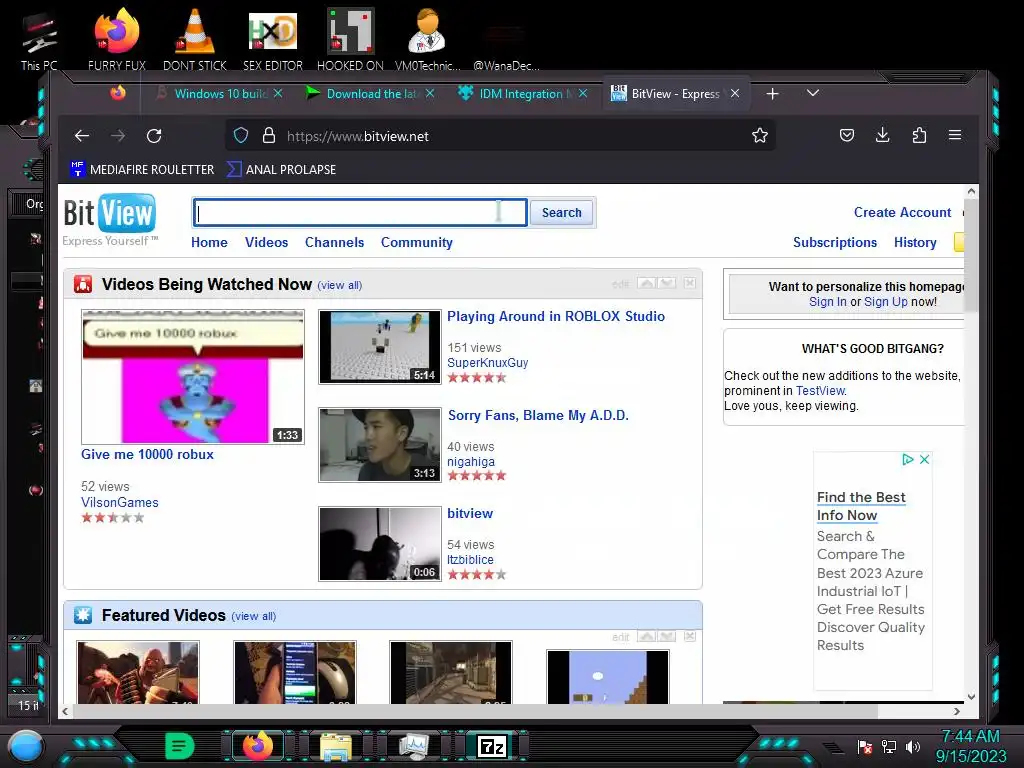
Task: Move Videos Being Watched Now module up
Action: coord(647,283)
